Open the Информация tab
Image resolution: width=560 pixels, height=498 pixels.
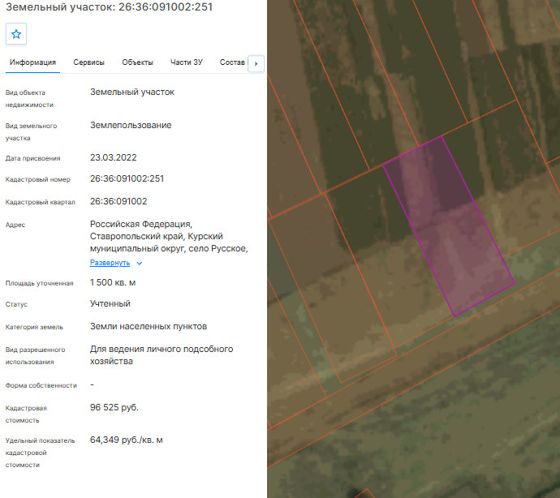coord(32,62)
